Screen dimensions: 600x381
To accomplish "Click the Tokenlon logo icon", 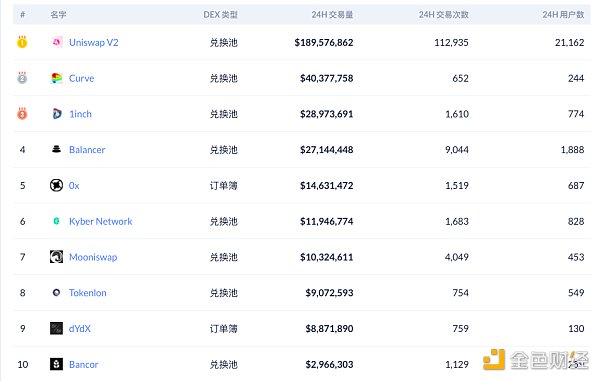I will (56, 293).
